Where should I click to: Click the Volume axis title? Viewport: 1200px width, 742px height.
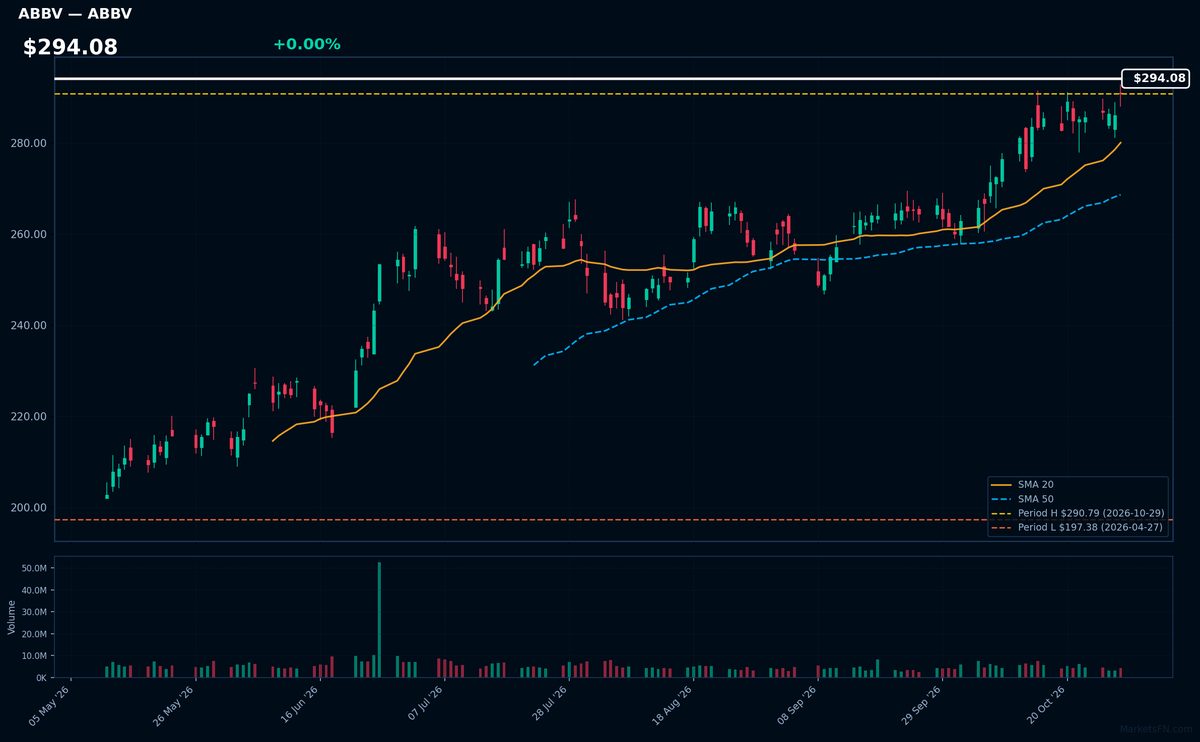12,617
